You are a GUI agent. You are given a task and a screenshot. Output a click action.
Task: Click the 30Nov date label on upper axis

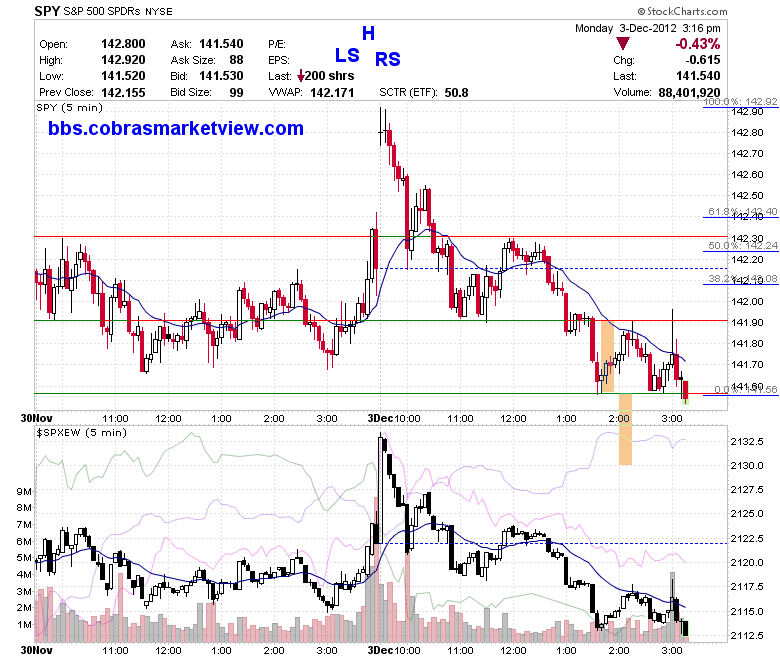[x=36, y=418]
